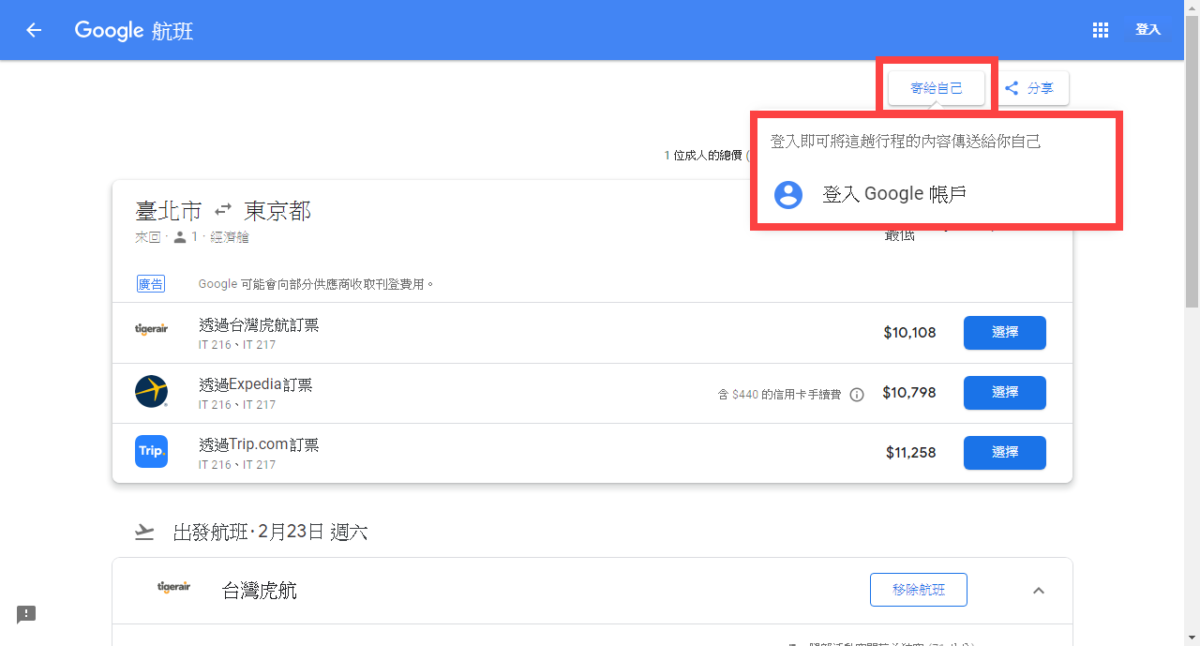Click the 台灣虎航 airline name

click(x=259, y=591)
